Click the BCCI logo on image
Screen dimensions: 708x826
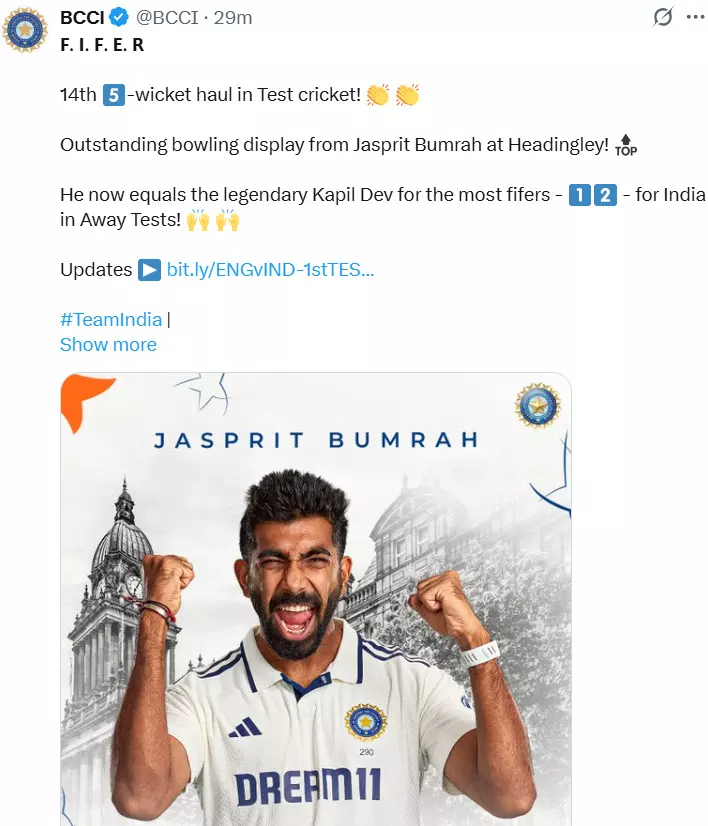[537, 406]
